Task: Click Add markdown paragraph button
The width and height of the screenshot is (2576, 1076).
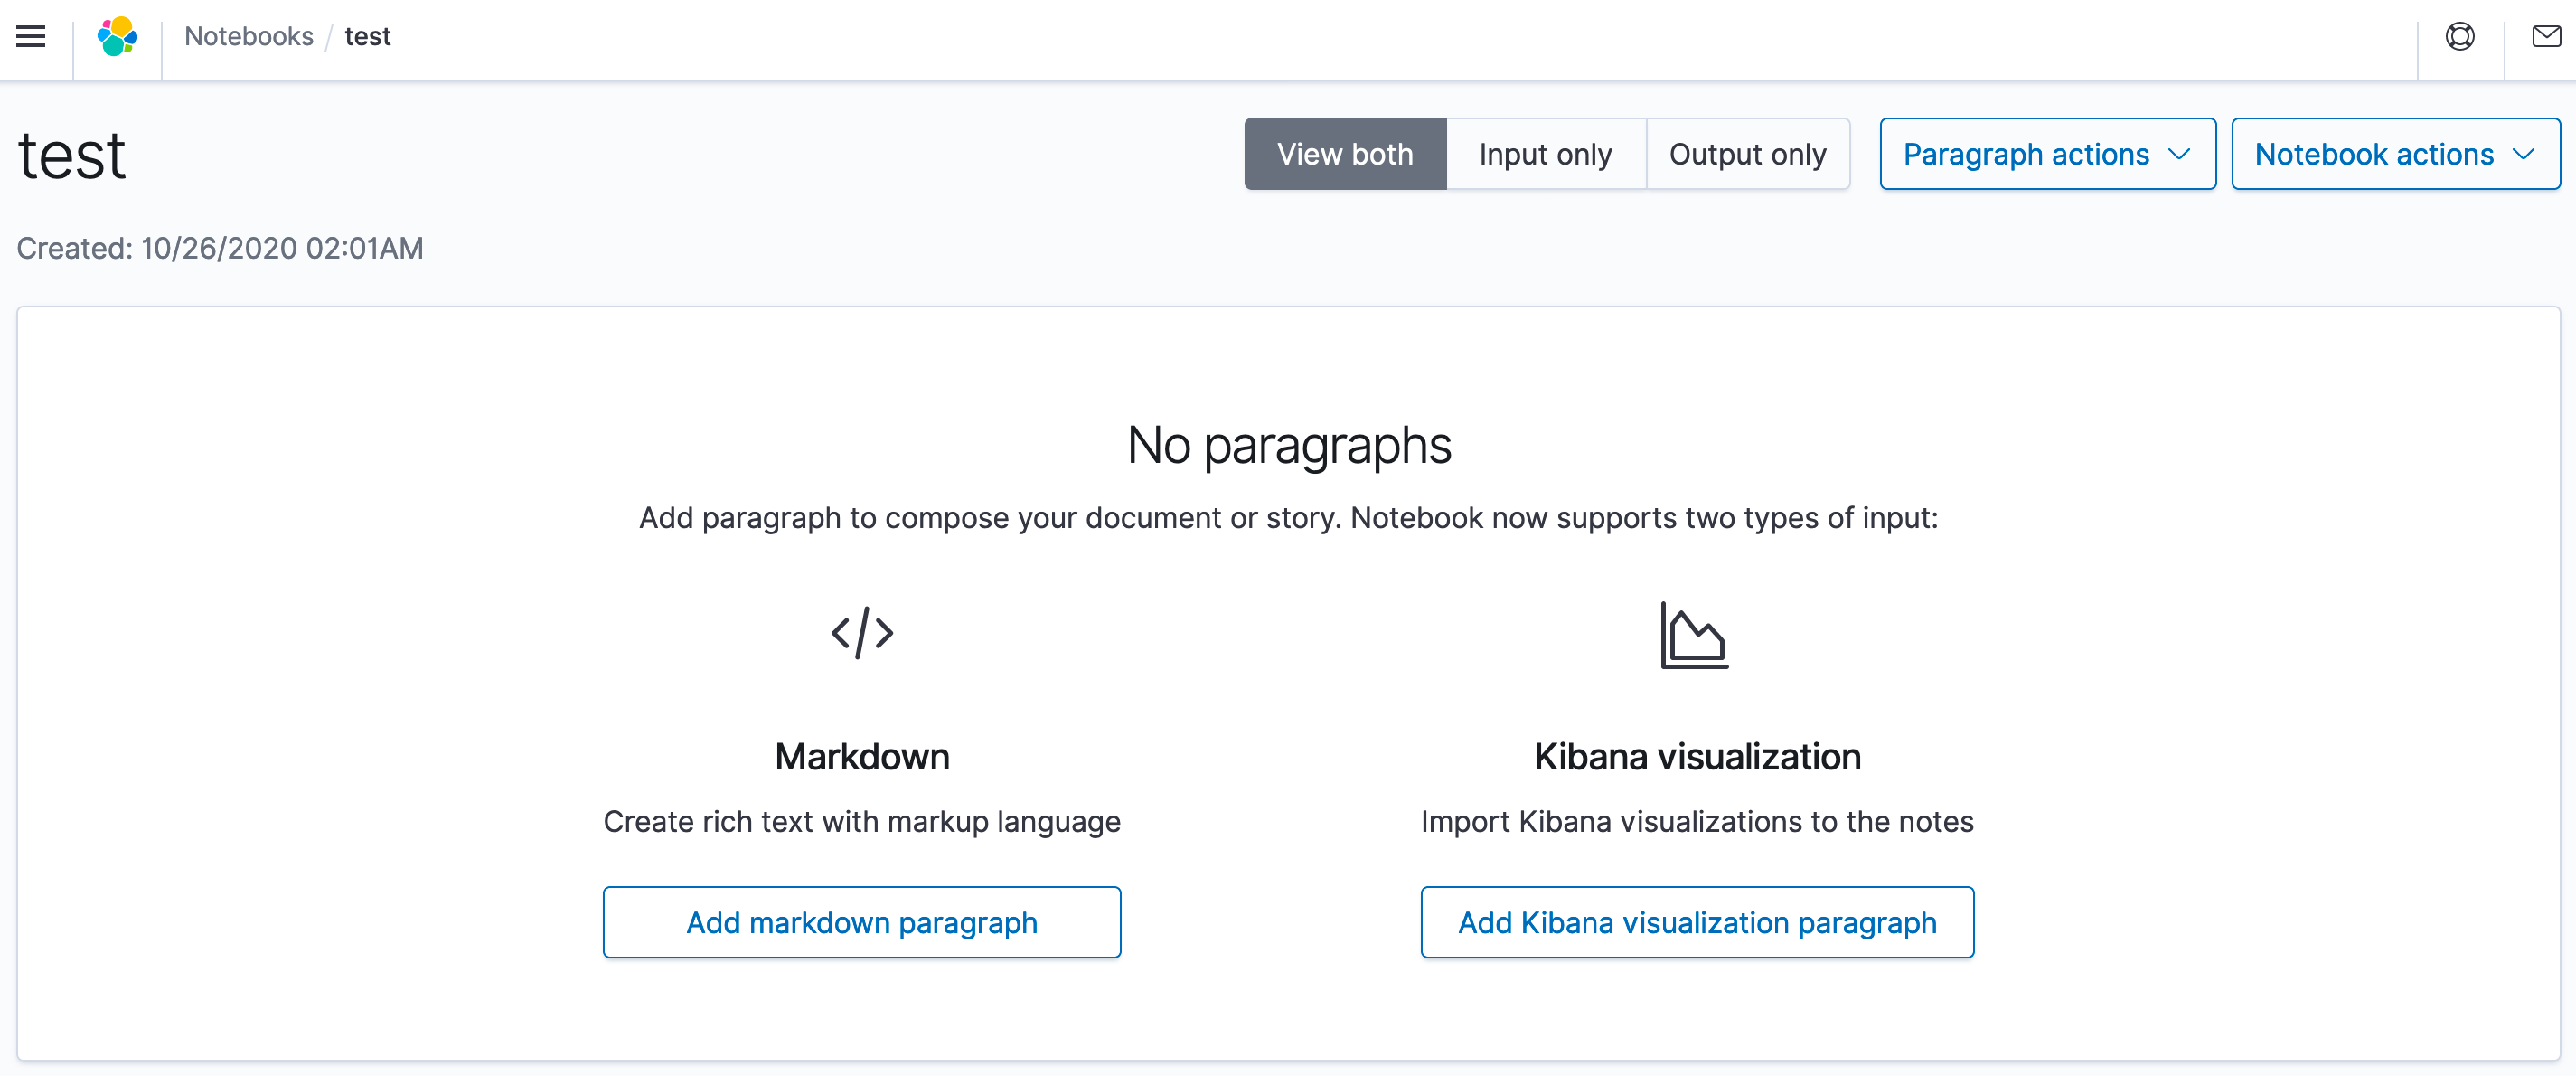Action: tap(862, 922)
